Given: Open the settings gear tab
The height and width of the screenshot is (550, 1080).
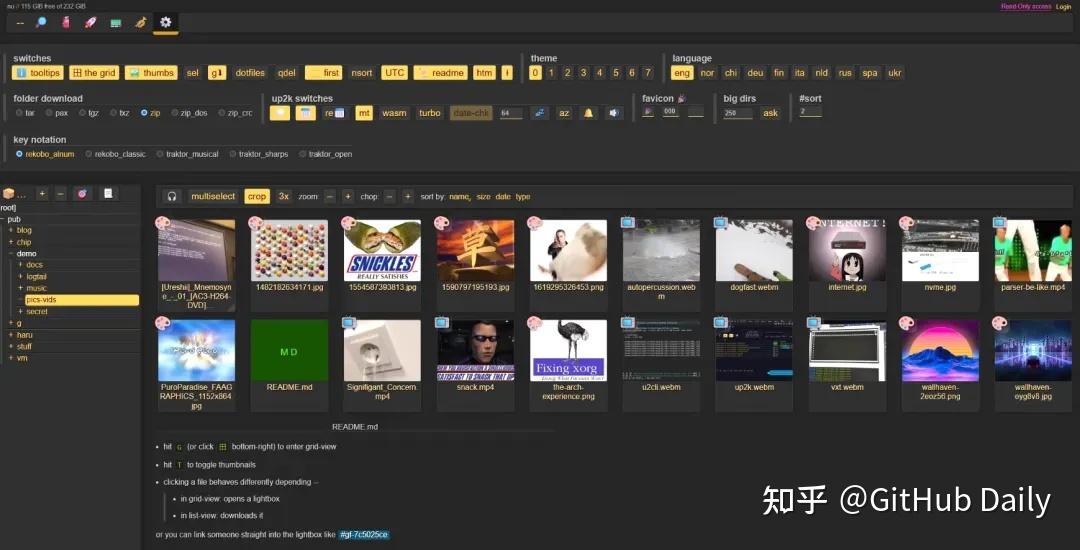Looking at the screenshot, I should pos(166,22).
